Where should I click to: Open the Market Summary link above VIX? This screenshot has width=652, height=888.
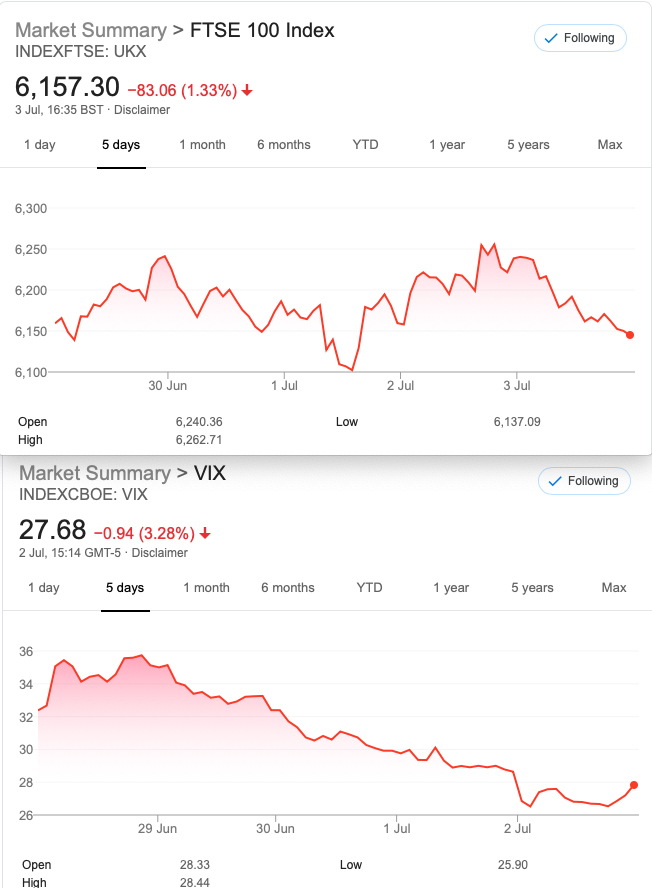(x=95, y=473)
